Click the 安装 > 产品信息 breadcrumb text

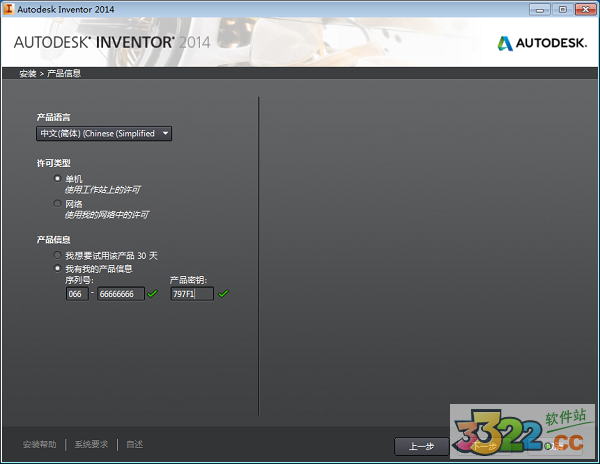[50, 73]
